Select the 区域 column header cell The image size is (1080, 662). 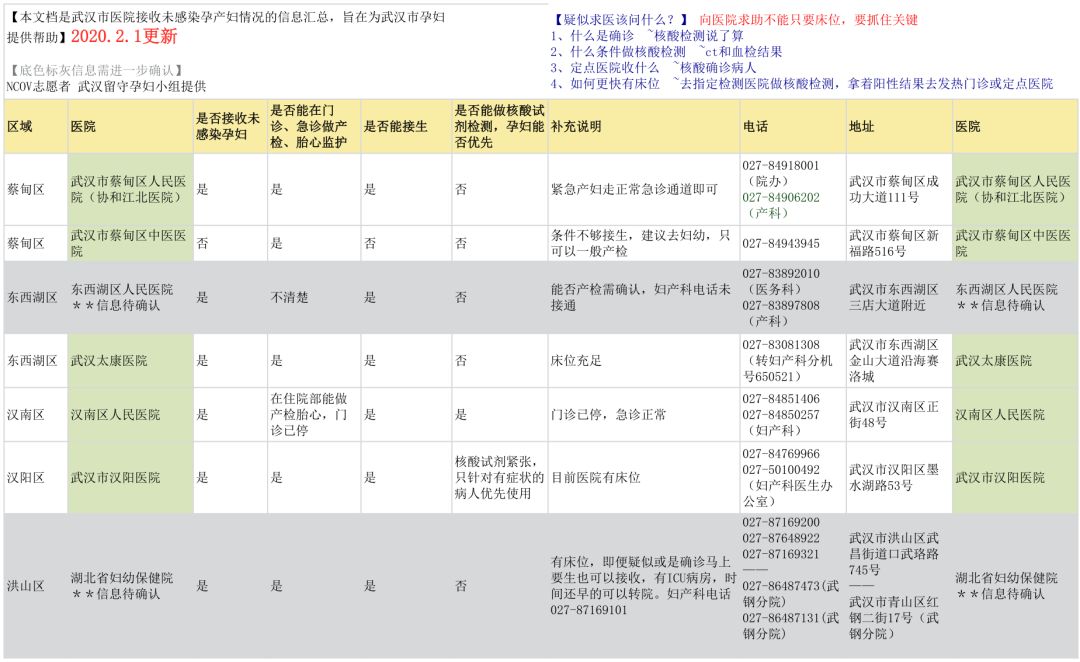coord(36,127)
